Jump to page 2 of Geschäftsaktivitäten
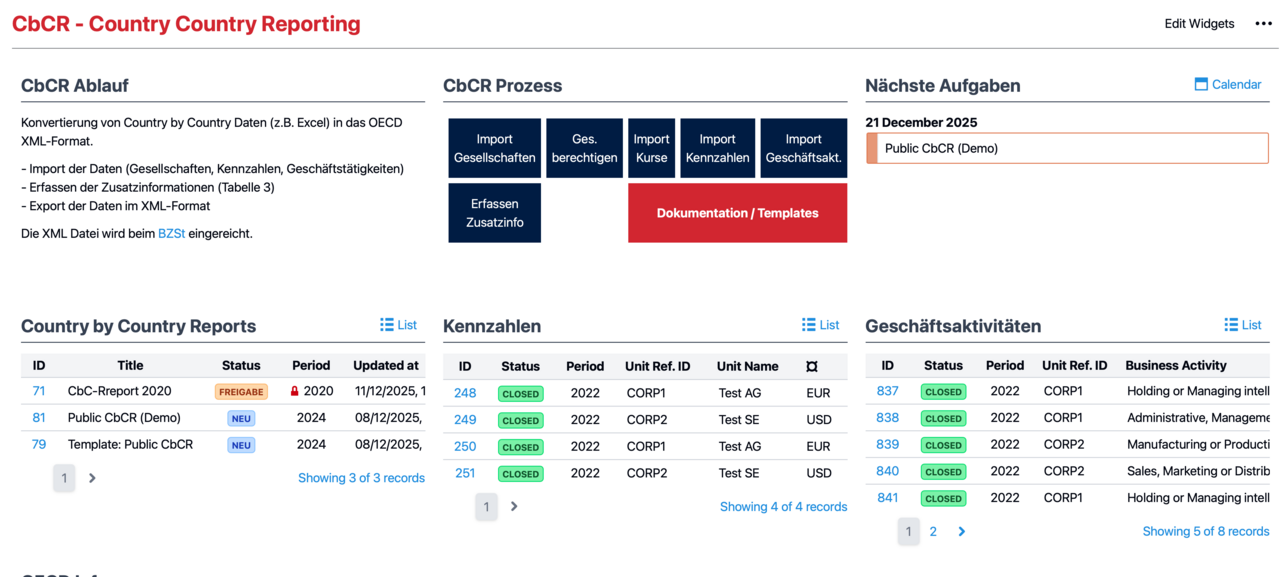 tap(933, 532)
